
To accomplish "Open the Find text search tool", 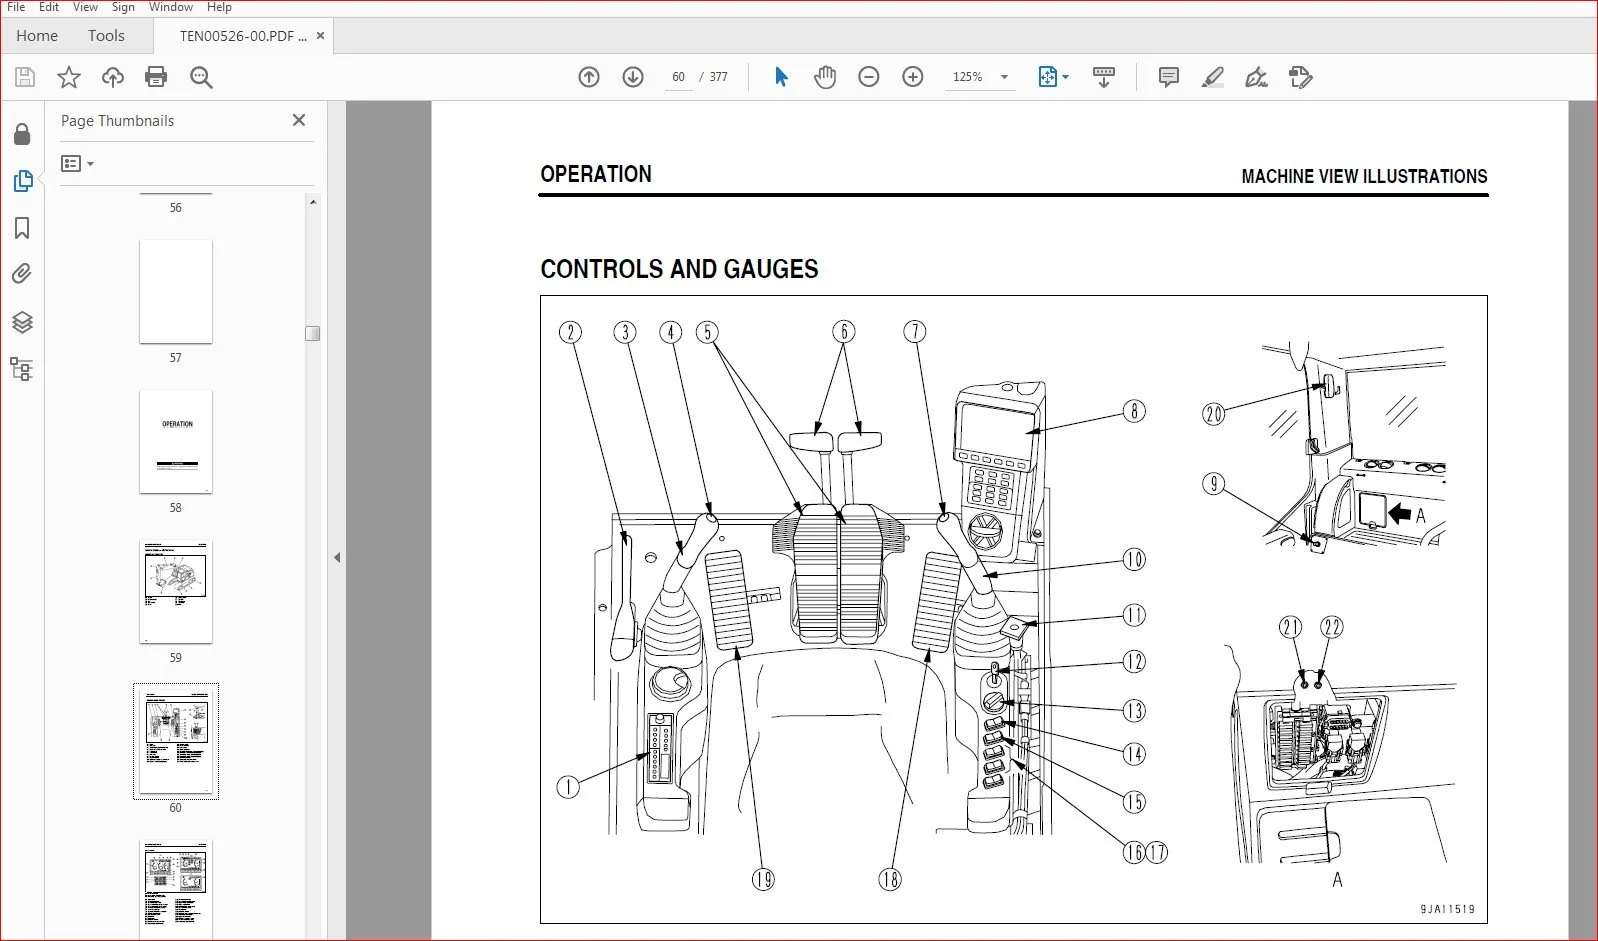I will 201,77.
